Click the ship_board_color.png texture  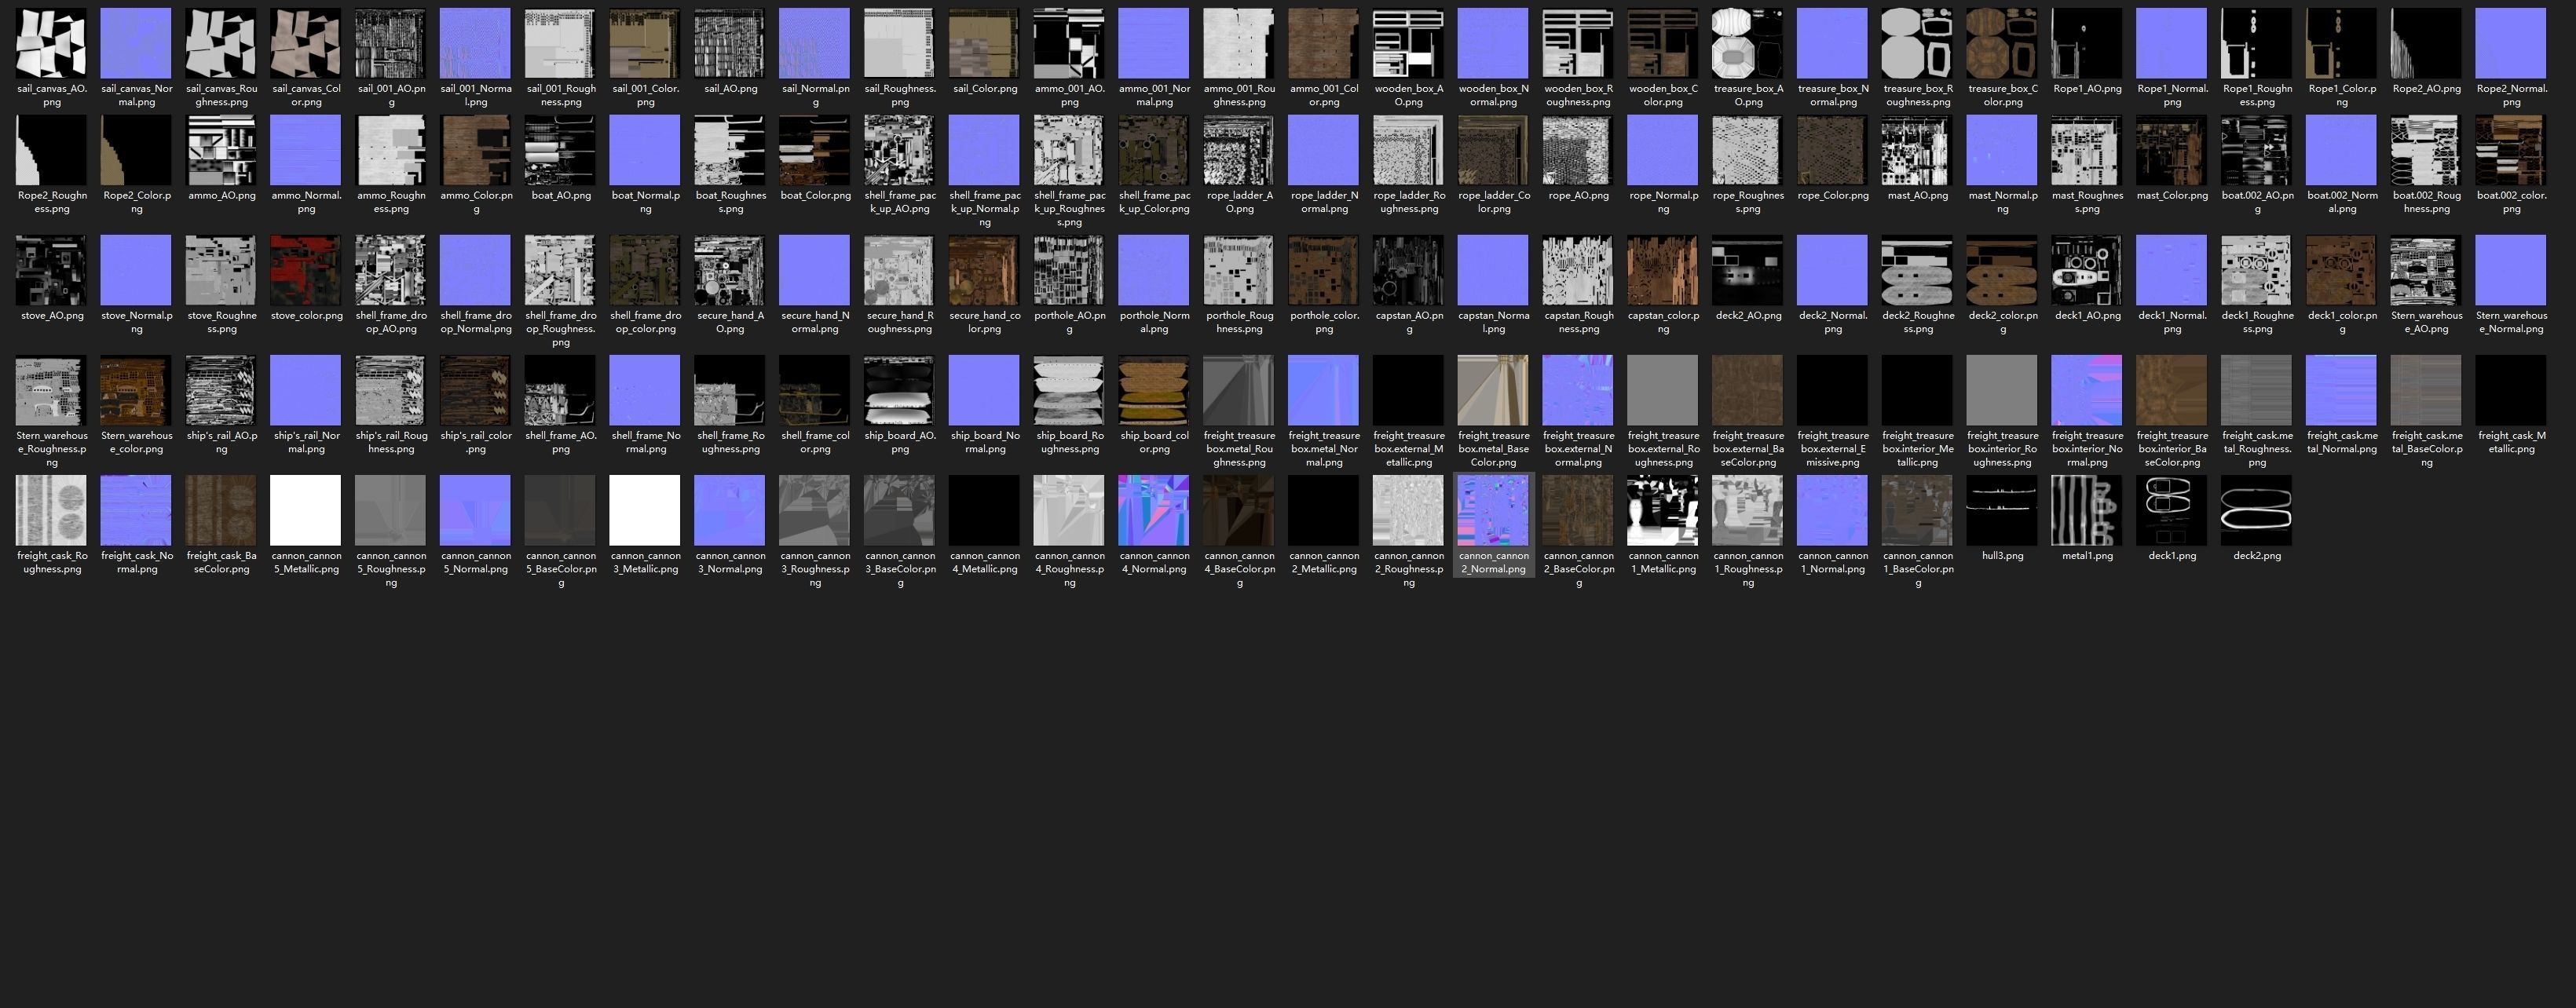pos(1154,390)
